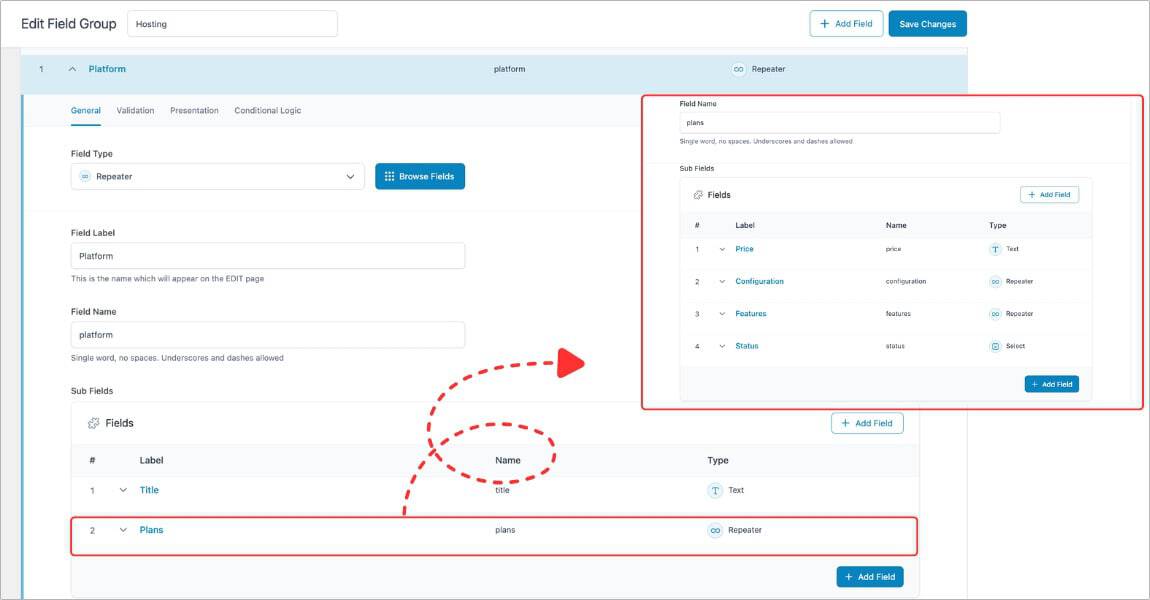1150x600 pixels.
Task: Click the top header Add Field button
Action: coord(846,23)
